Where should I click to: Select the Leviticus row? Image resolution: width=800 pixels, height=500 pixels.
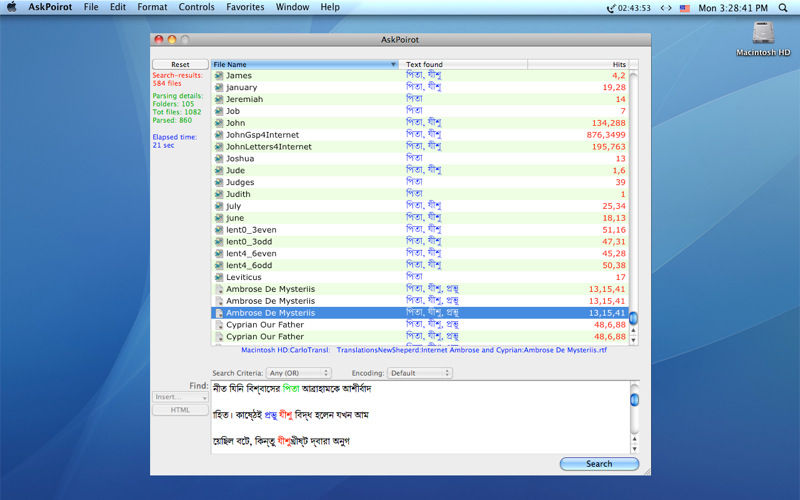coord(419,277)
